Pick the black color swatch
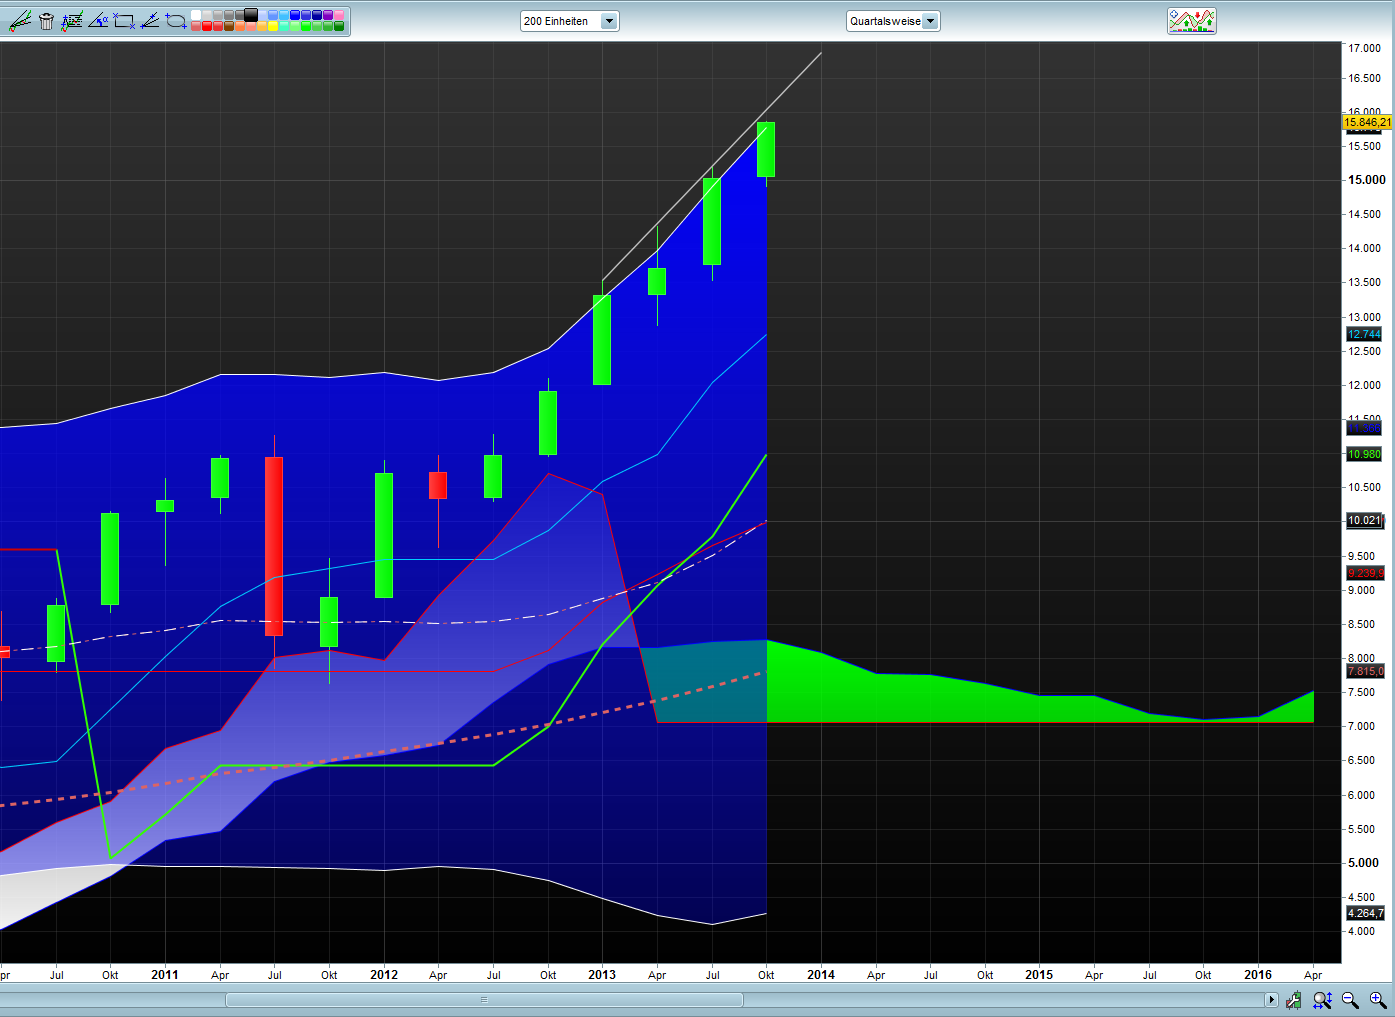 251,15
